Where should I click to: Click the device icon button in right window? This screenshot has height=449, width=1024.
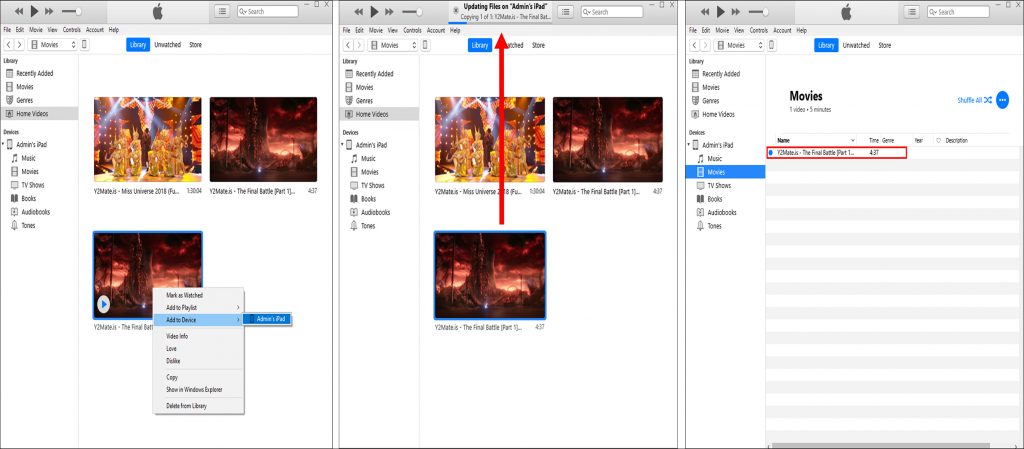(771, 45)
